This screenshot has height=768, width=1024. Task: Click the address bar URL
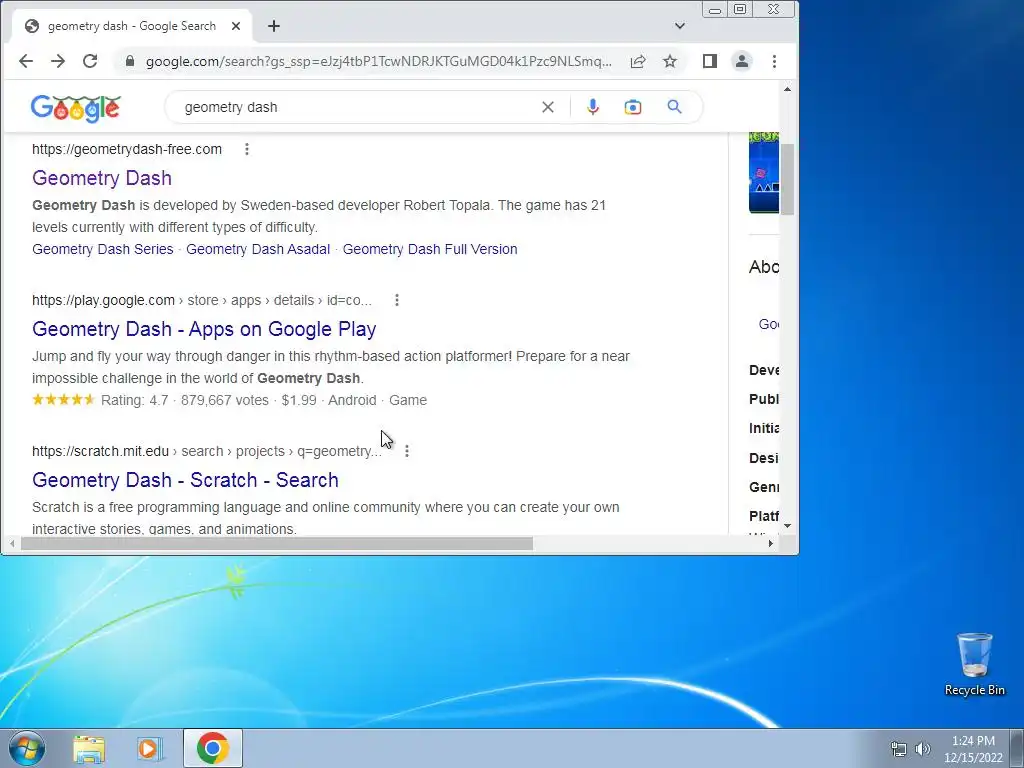[379, 61]
